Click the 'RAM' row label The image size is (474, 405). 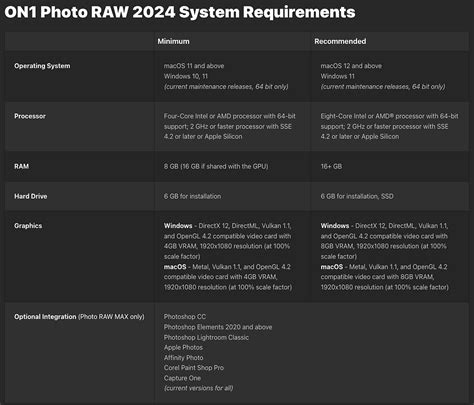21,166
